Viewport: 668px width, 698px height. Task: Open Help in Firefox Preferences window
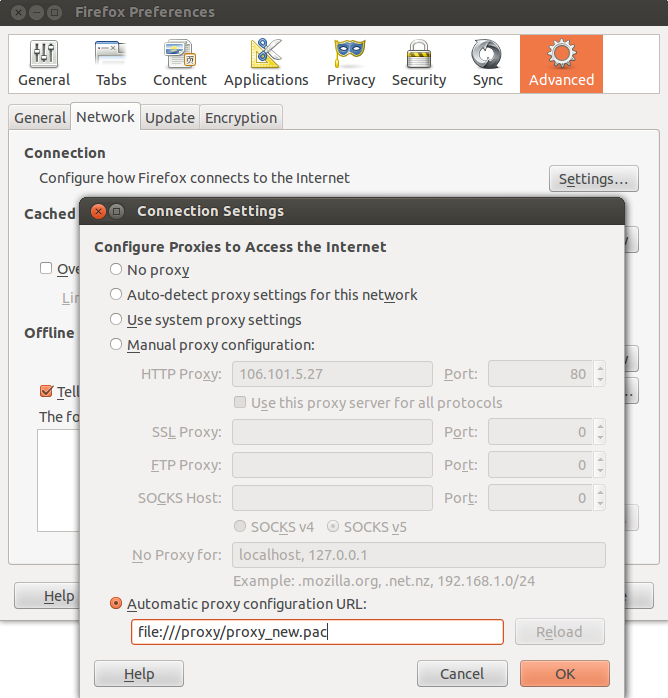point(48,596)
